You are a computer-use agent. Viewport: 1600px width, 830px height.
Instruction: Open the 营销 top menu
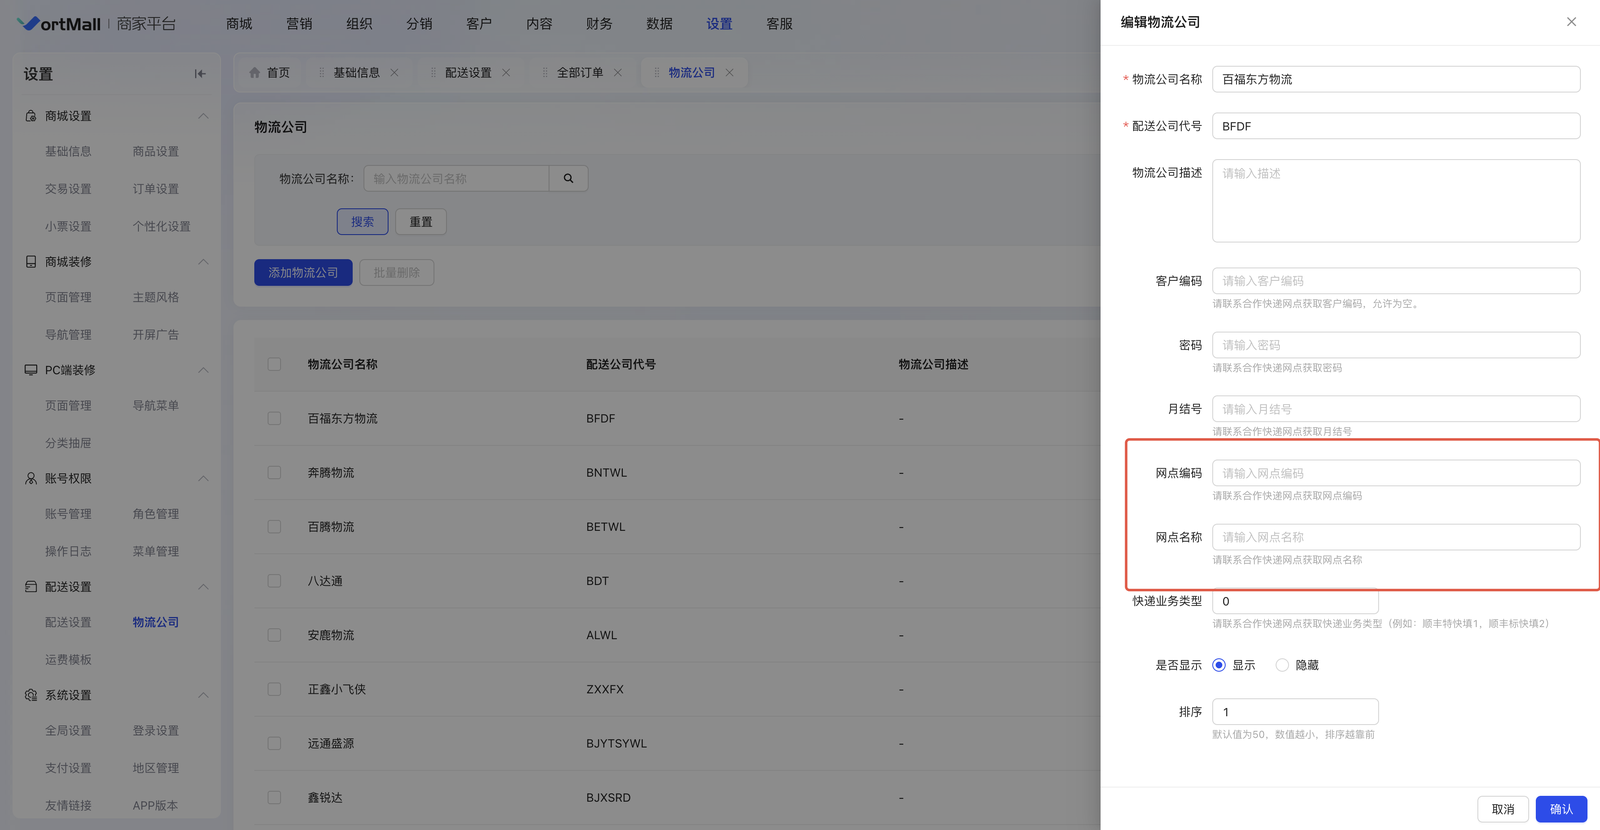click(299, 24)
